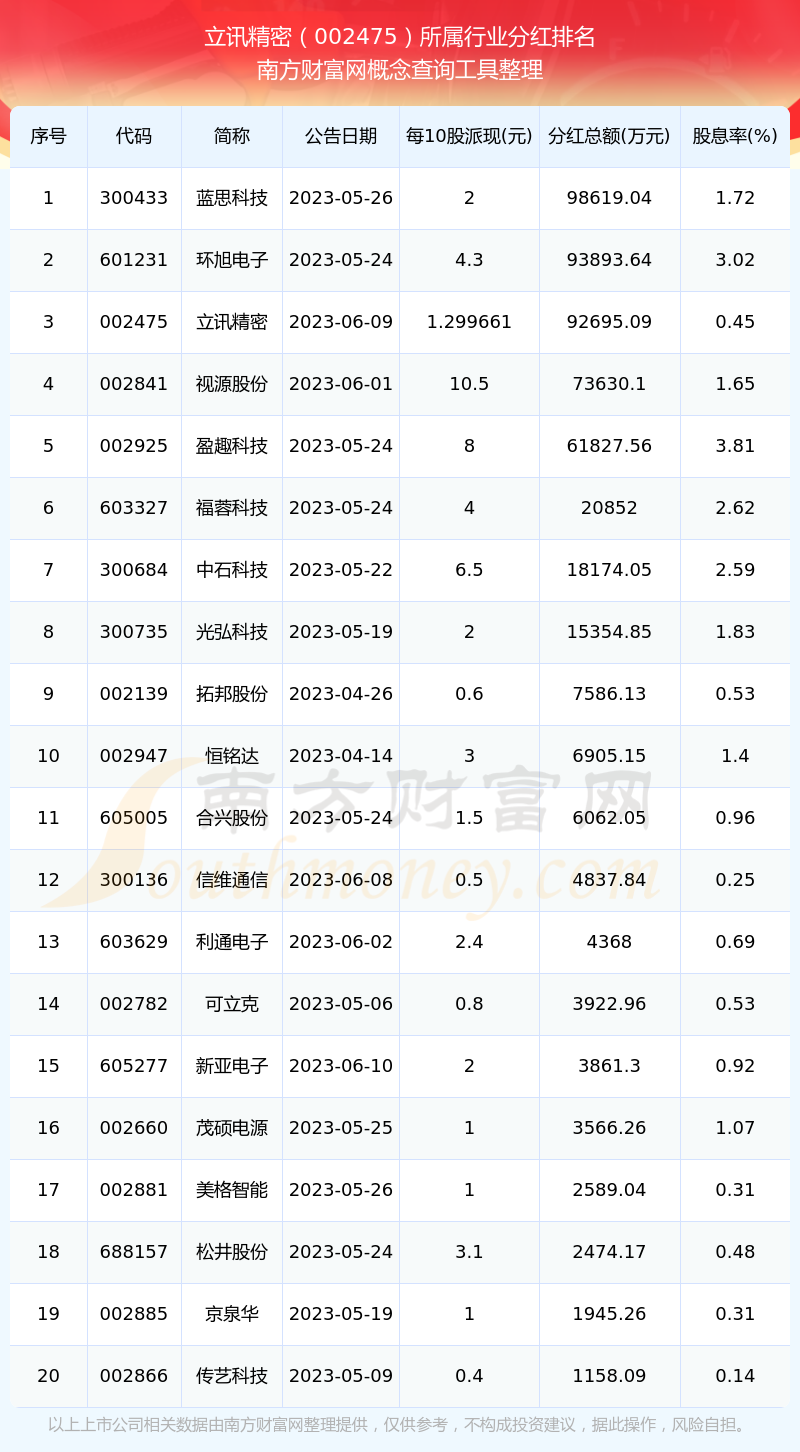The width and height of the screenshot is (800, 1452).
Task: Click the 福蓉科技 stock name
Action: tap(232, 508)
